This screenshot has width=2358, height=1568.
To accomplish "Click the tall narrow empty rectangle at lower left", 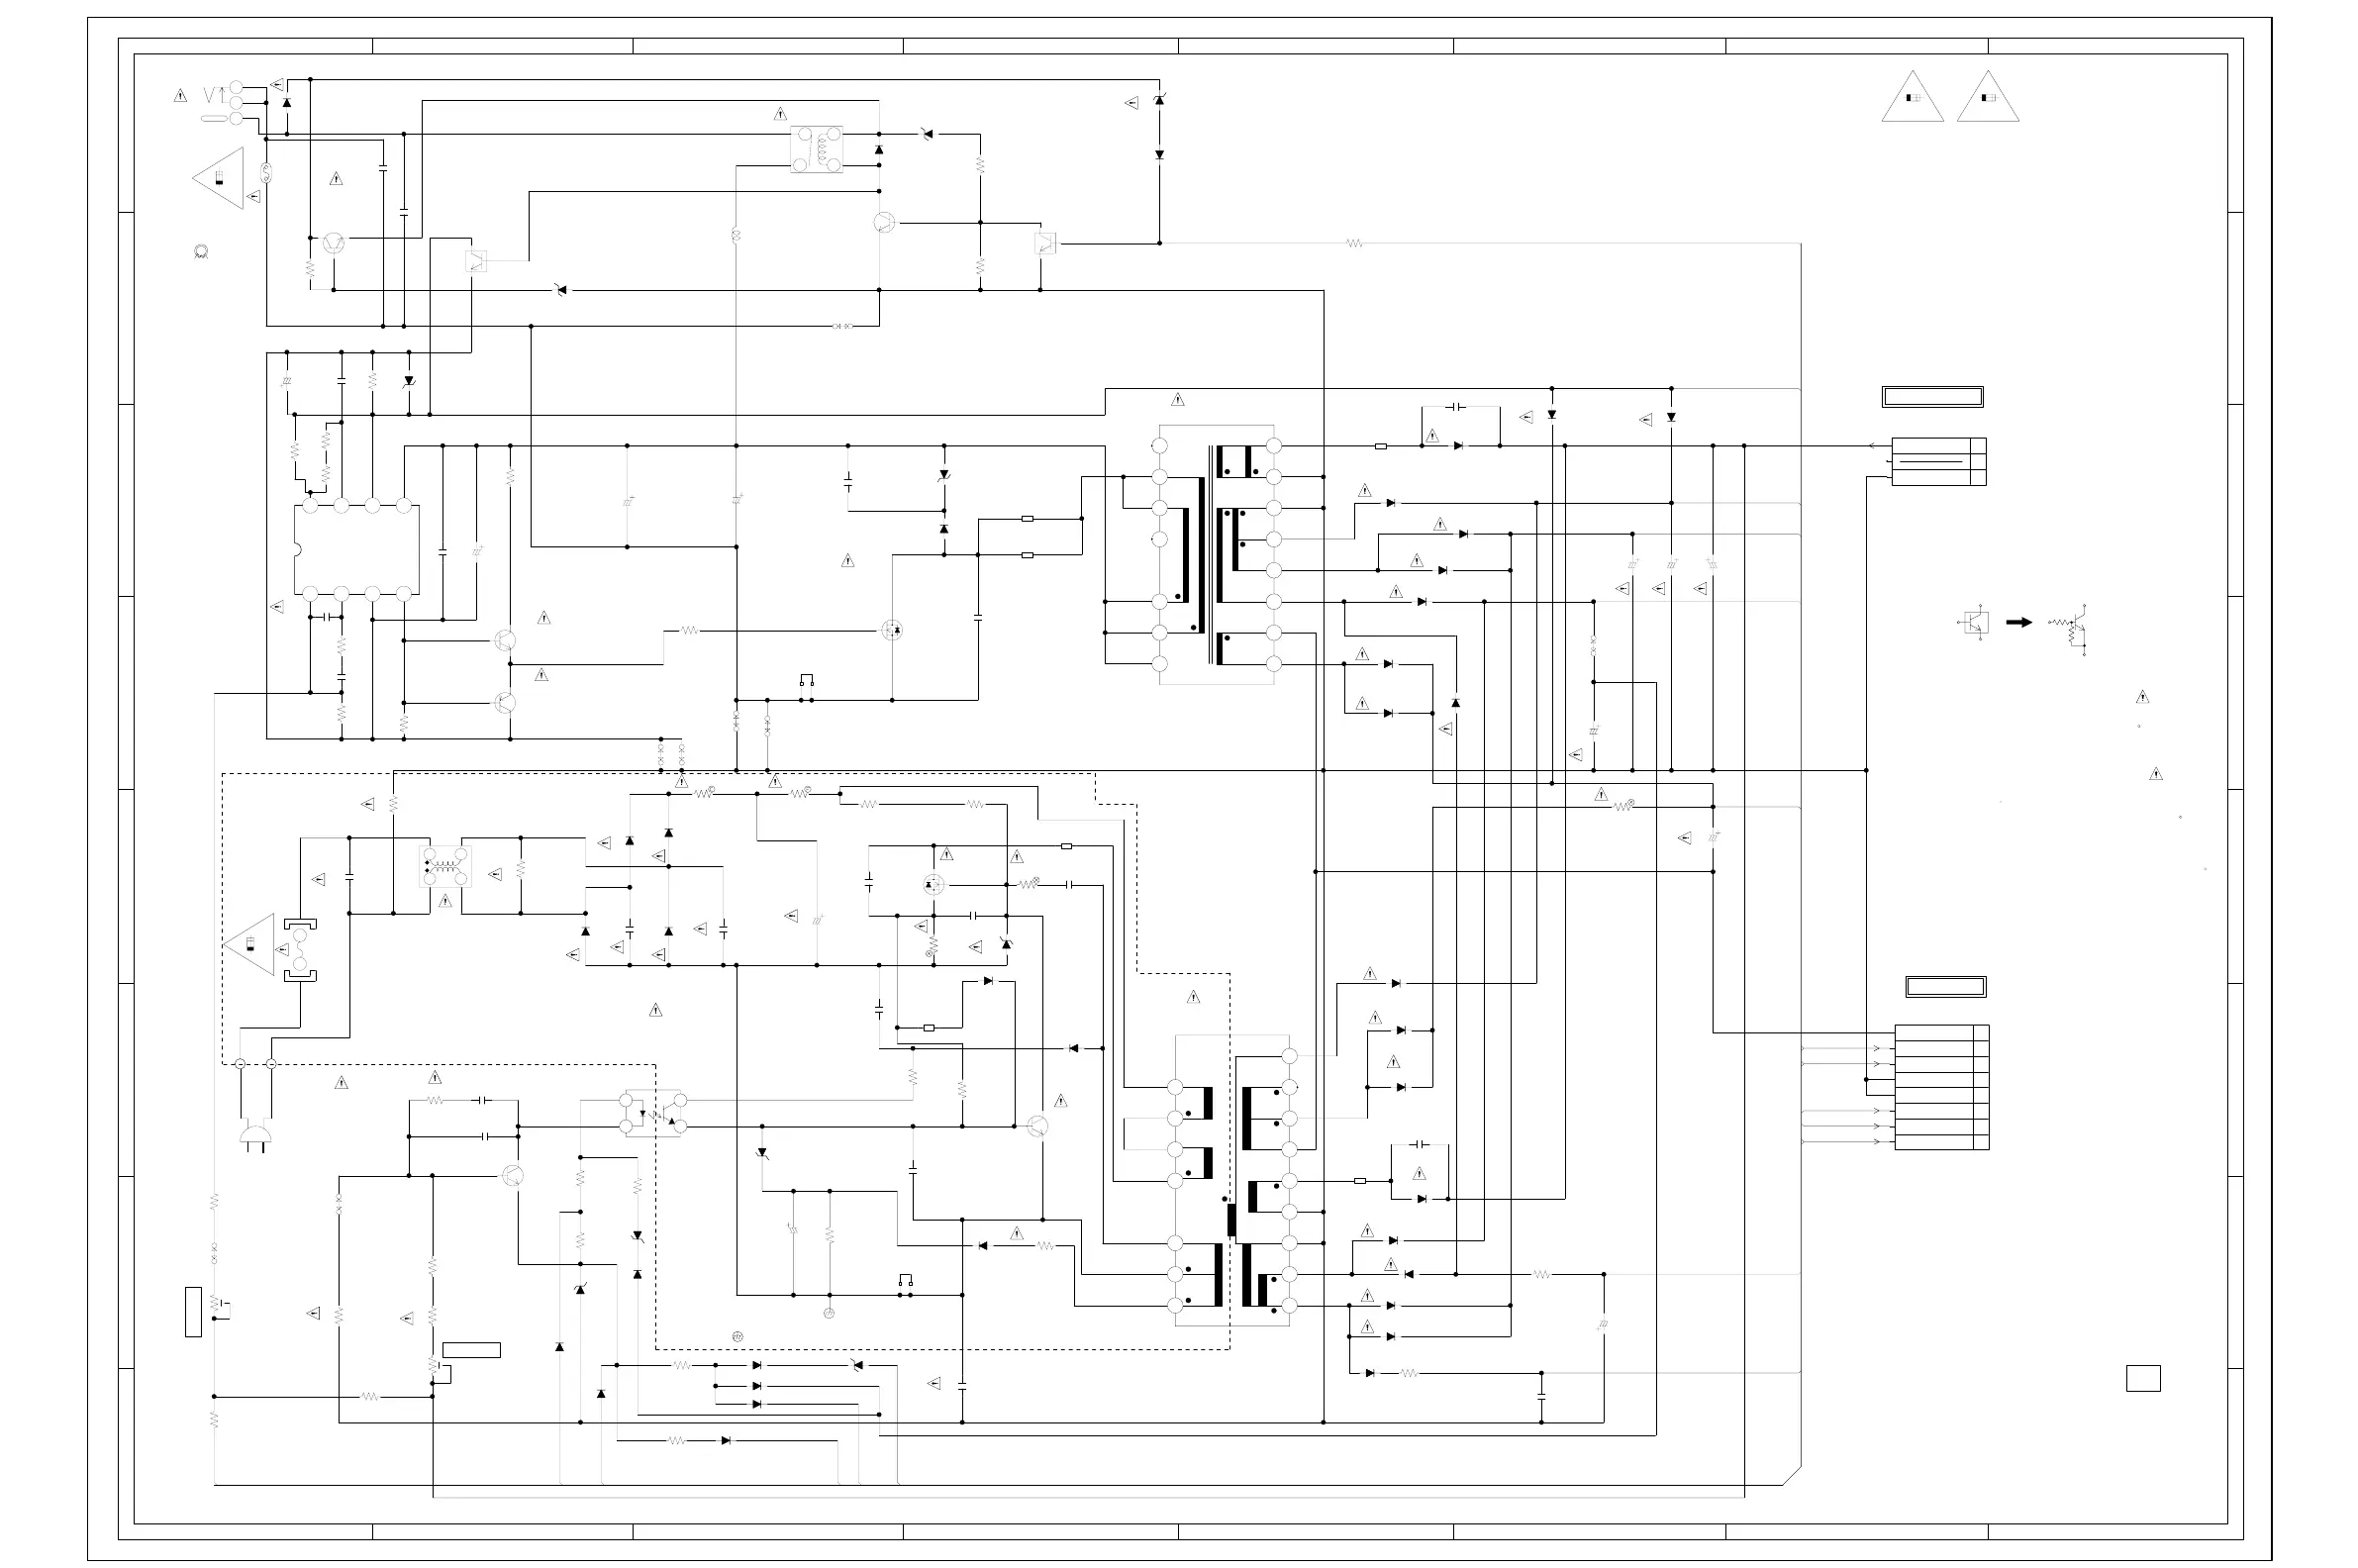I will (193, 1312).
